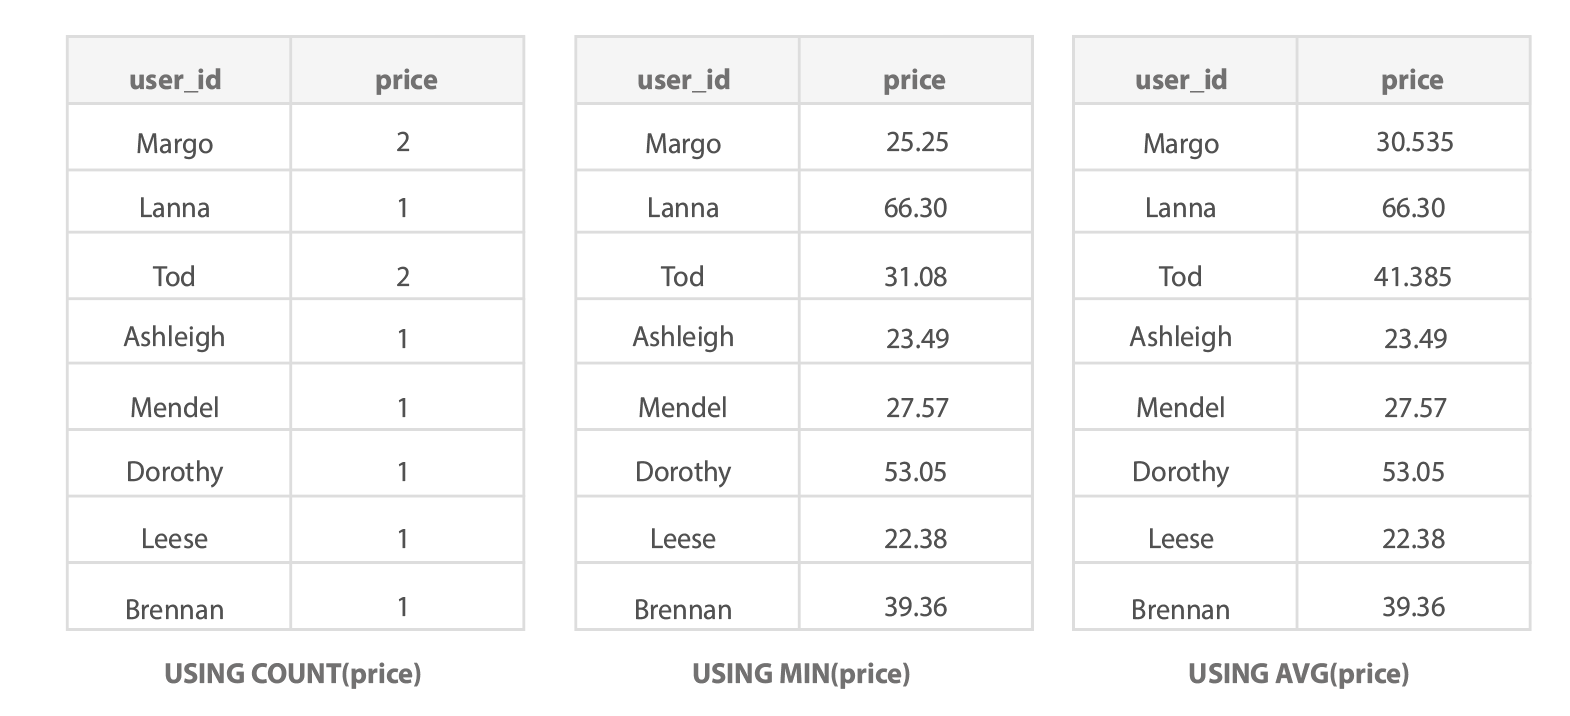Click the USING AVG(price) caption

click(x=1298, y=674)
